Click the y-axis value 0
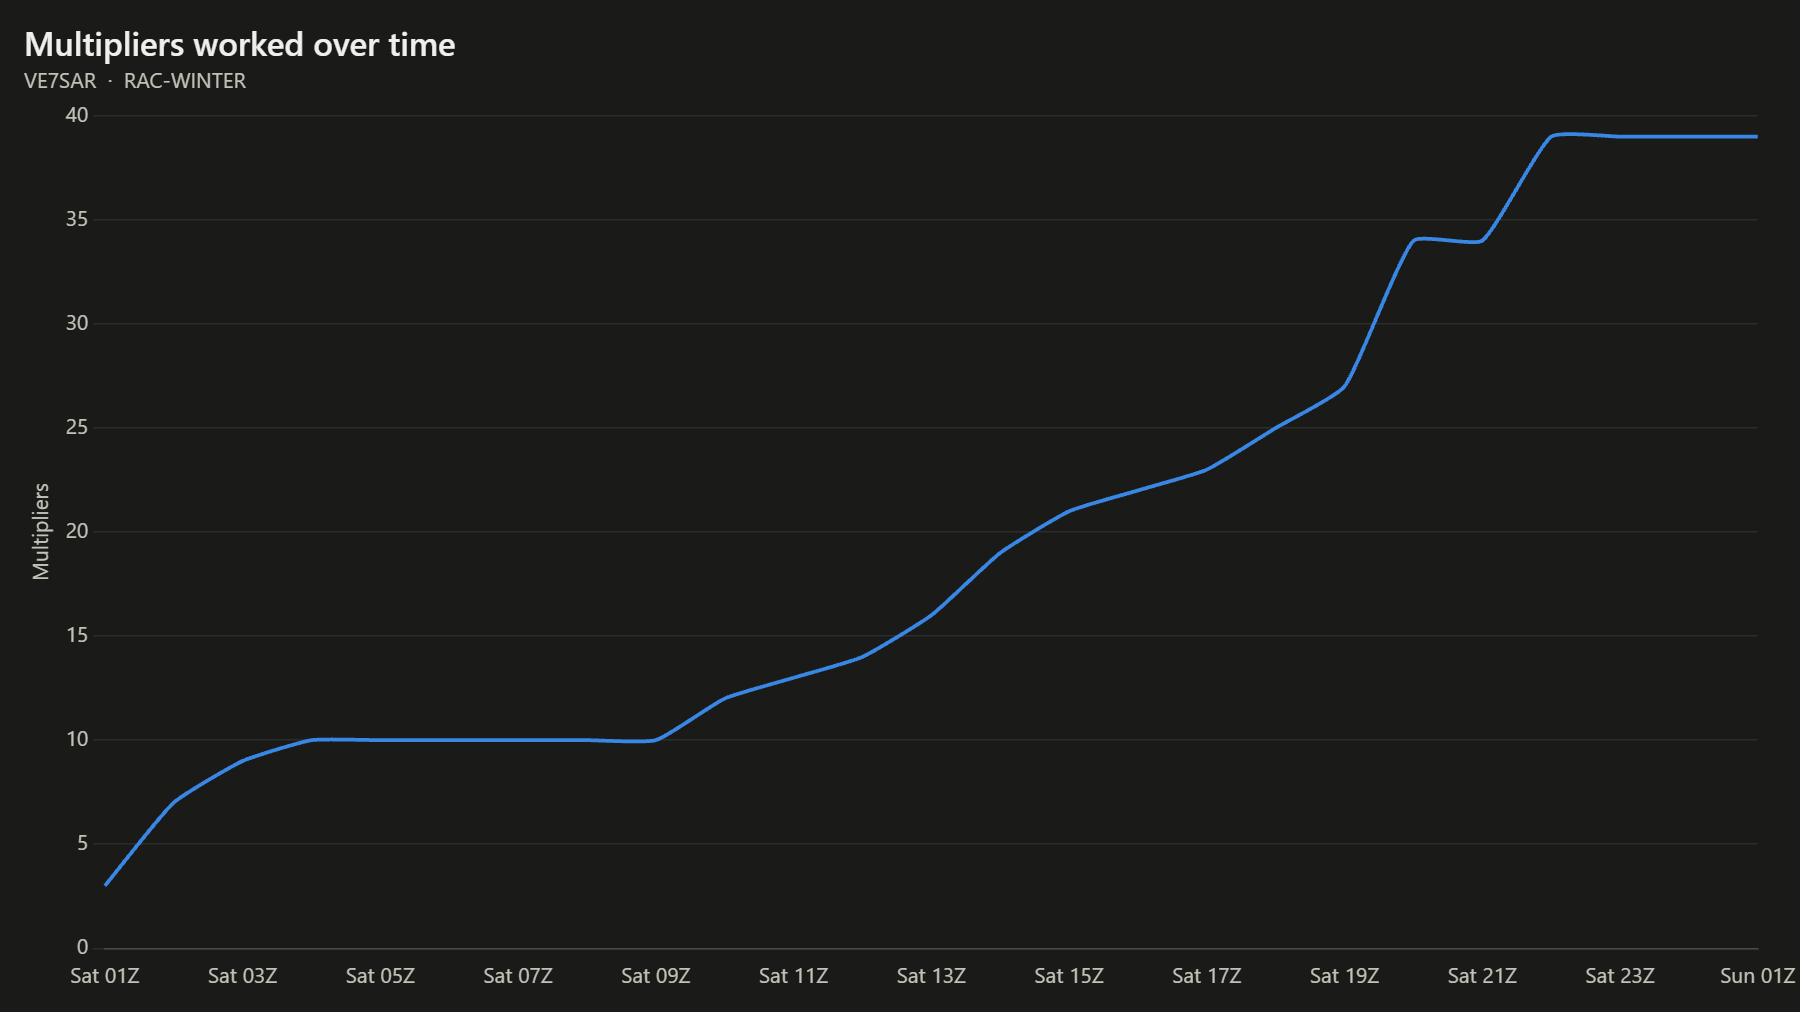 click(83, 947)
